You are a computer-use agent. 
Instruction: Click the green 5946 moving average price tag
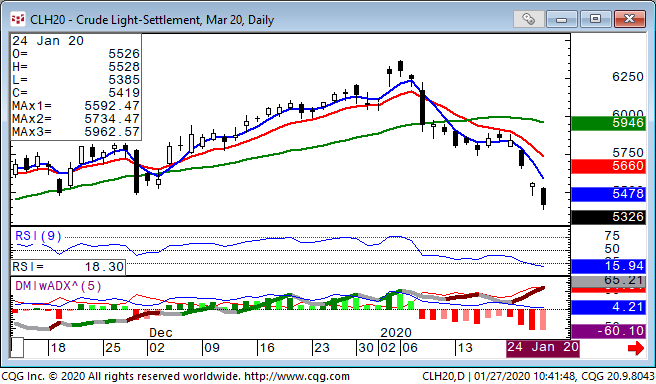[x=608, y=123]
